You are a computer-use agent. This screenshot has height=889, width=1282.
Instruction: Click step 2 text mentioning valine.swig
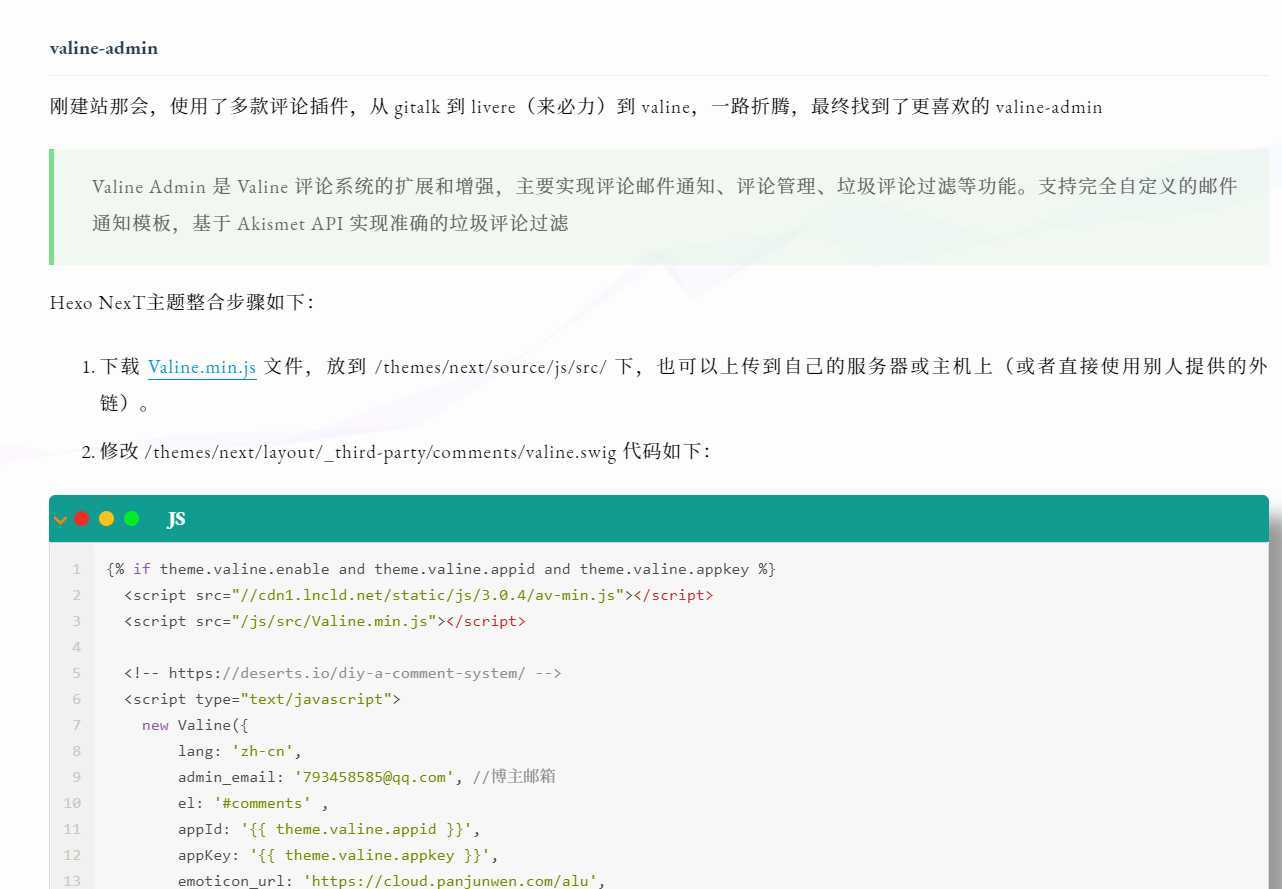(x=405, y=452)
